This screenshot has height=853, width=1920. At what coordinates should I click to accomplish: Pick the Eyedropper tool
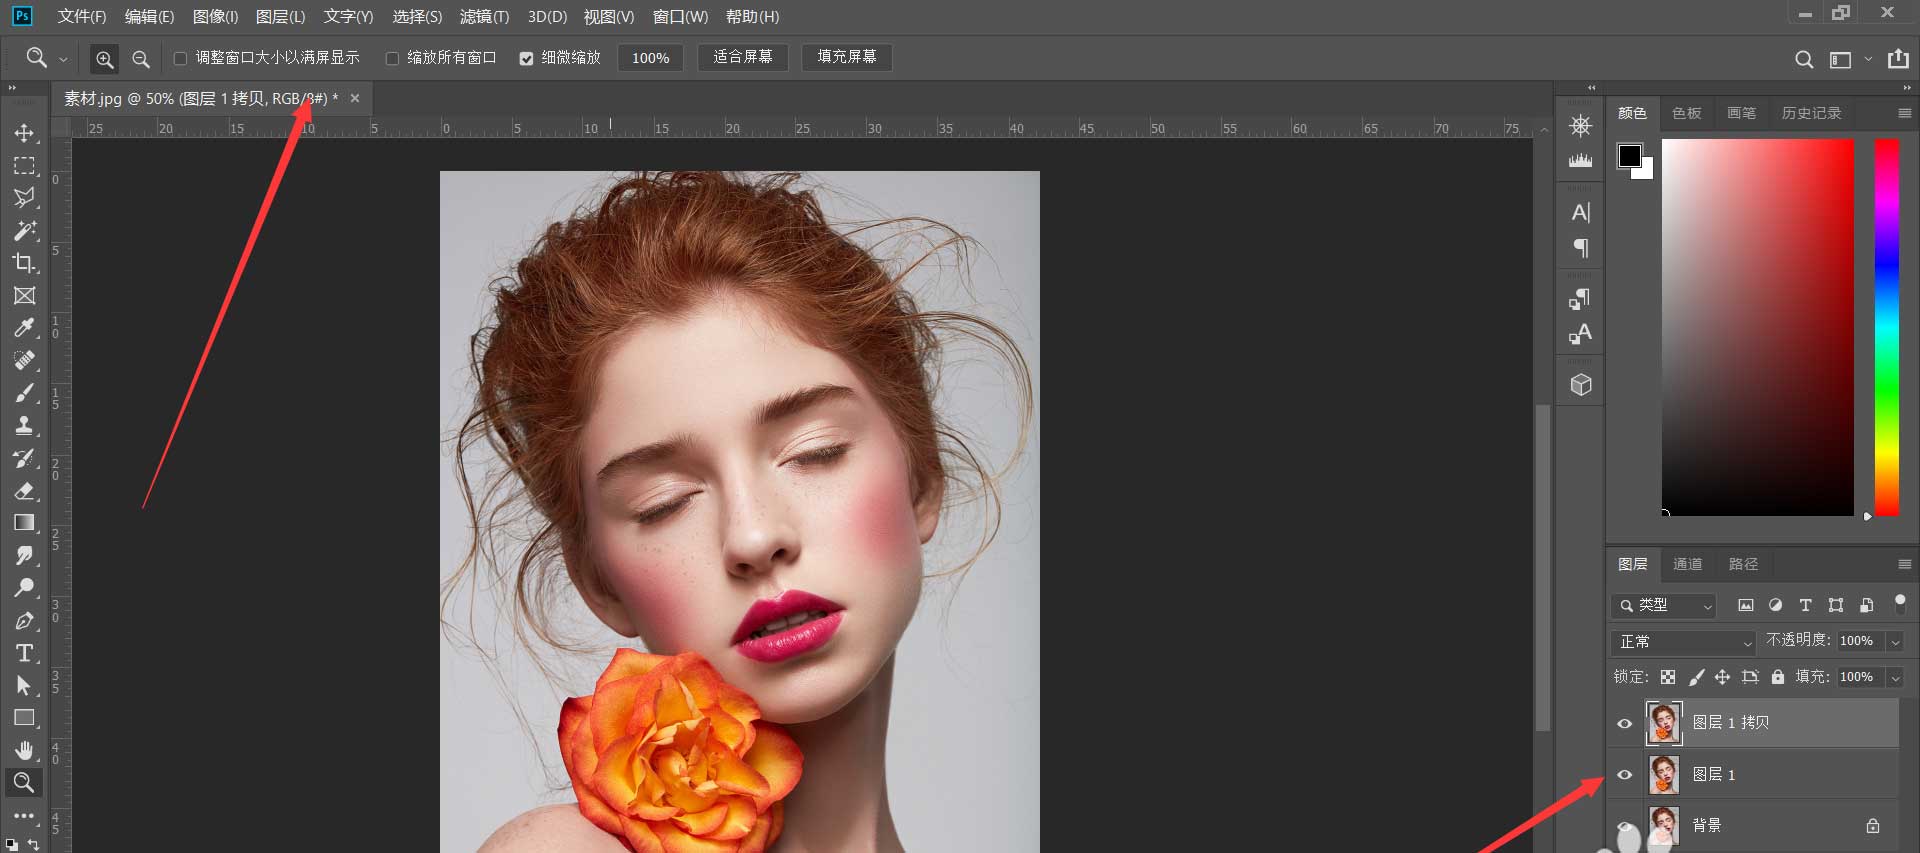pyautogui.click(x=24, y=328)
